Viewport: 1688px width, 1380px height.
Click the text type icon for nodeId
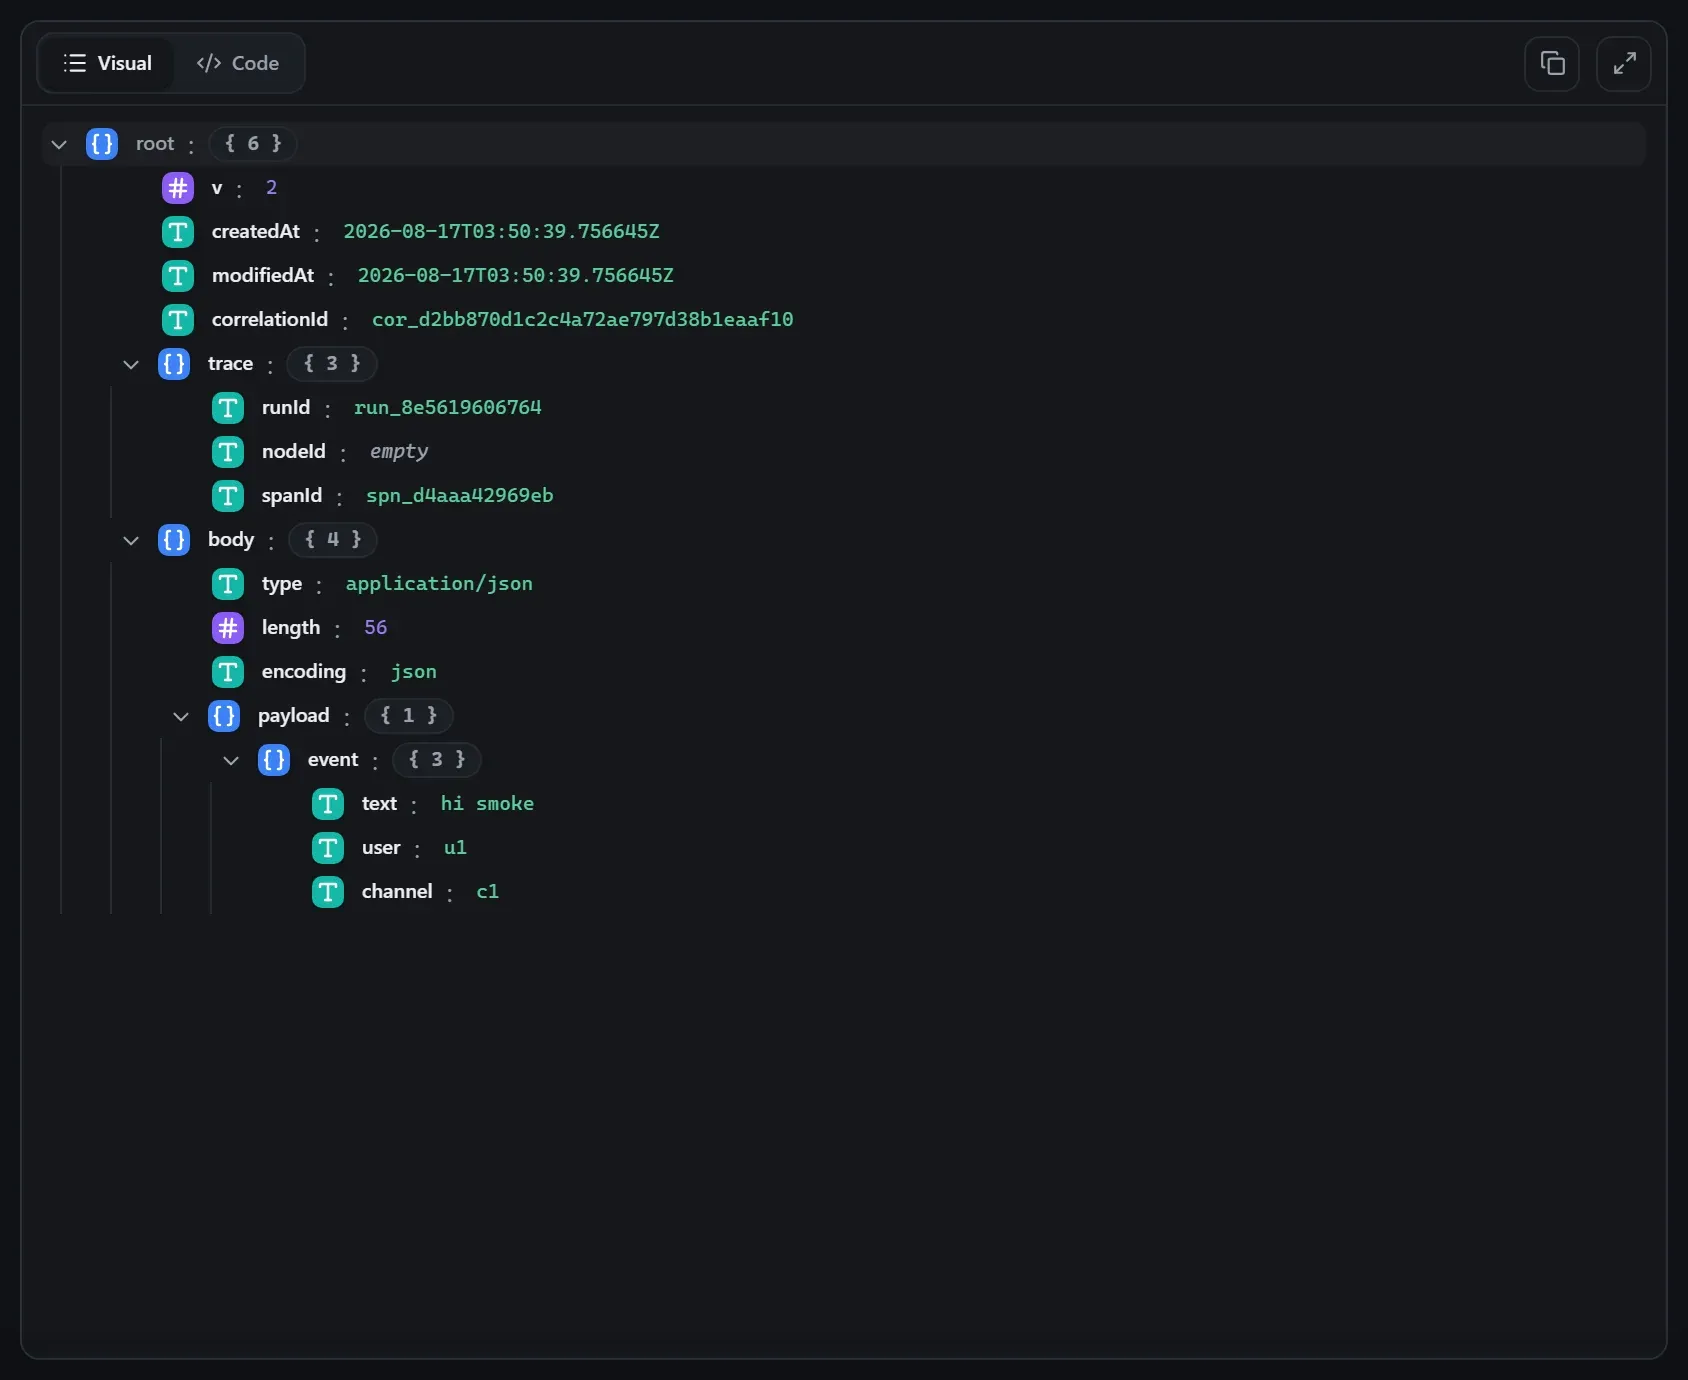[x=228, y=452]
